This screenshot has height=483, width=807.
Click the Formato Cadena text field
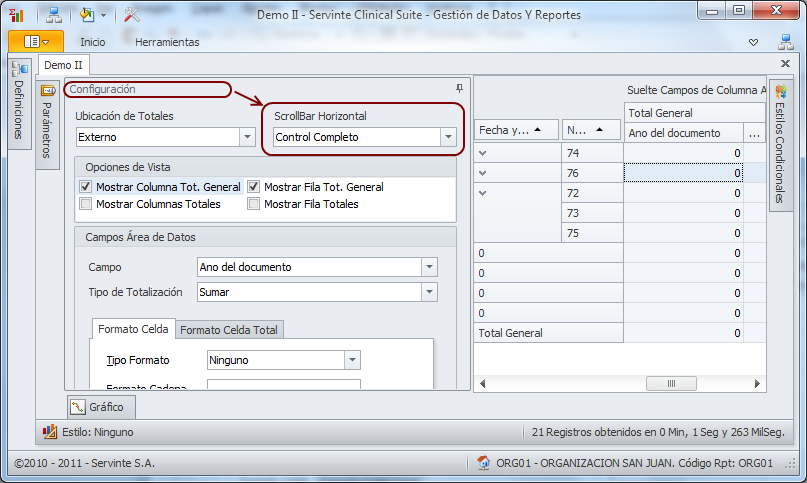pyautogui.click(x=283, y=385)
